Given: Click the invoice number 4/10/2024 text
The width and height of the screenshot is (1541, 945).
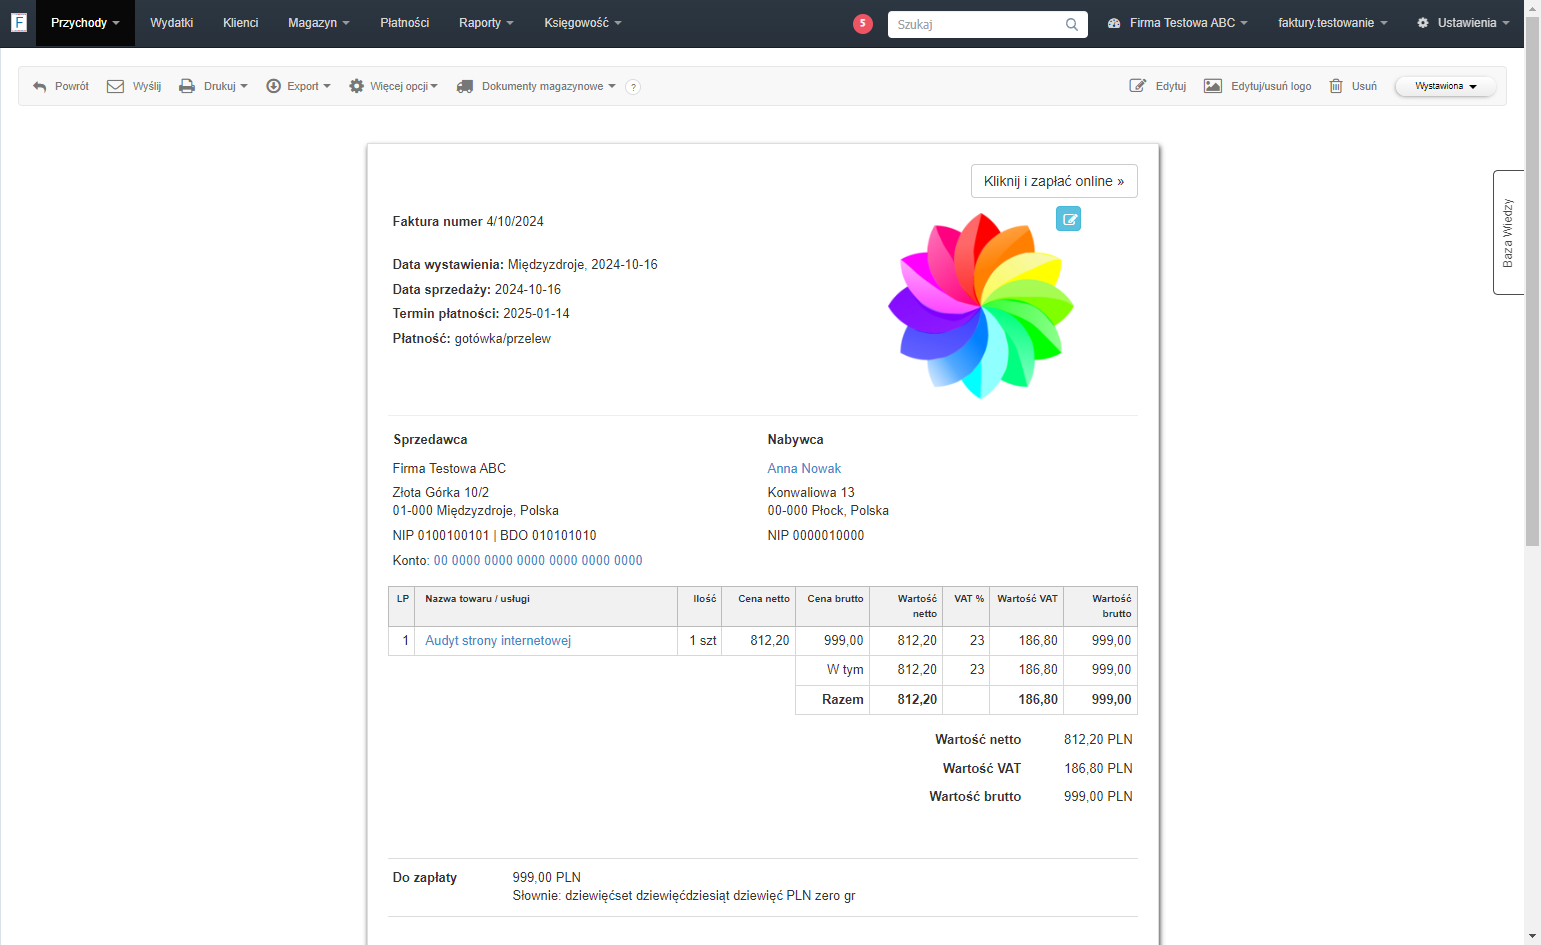Looking at the screenshot, I should (515, 222).
